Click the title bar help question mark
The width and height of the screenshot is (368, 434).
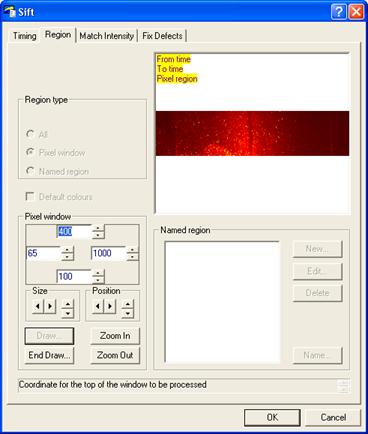coord(339,12)
